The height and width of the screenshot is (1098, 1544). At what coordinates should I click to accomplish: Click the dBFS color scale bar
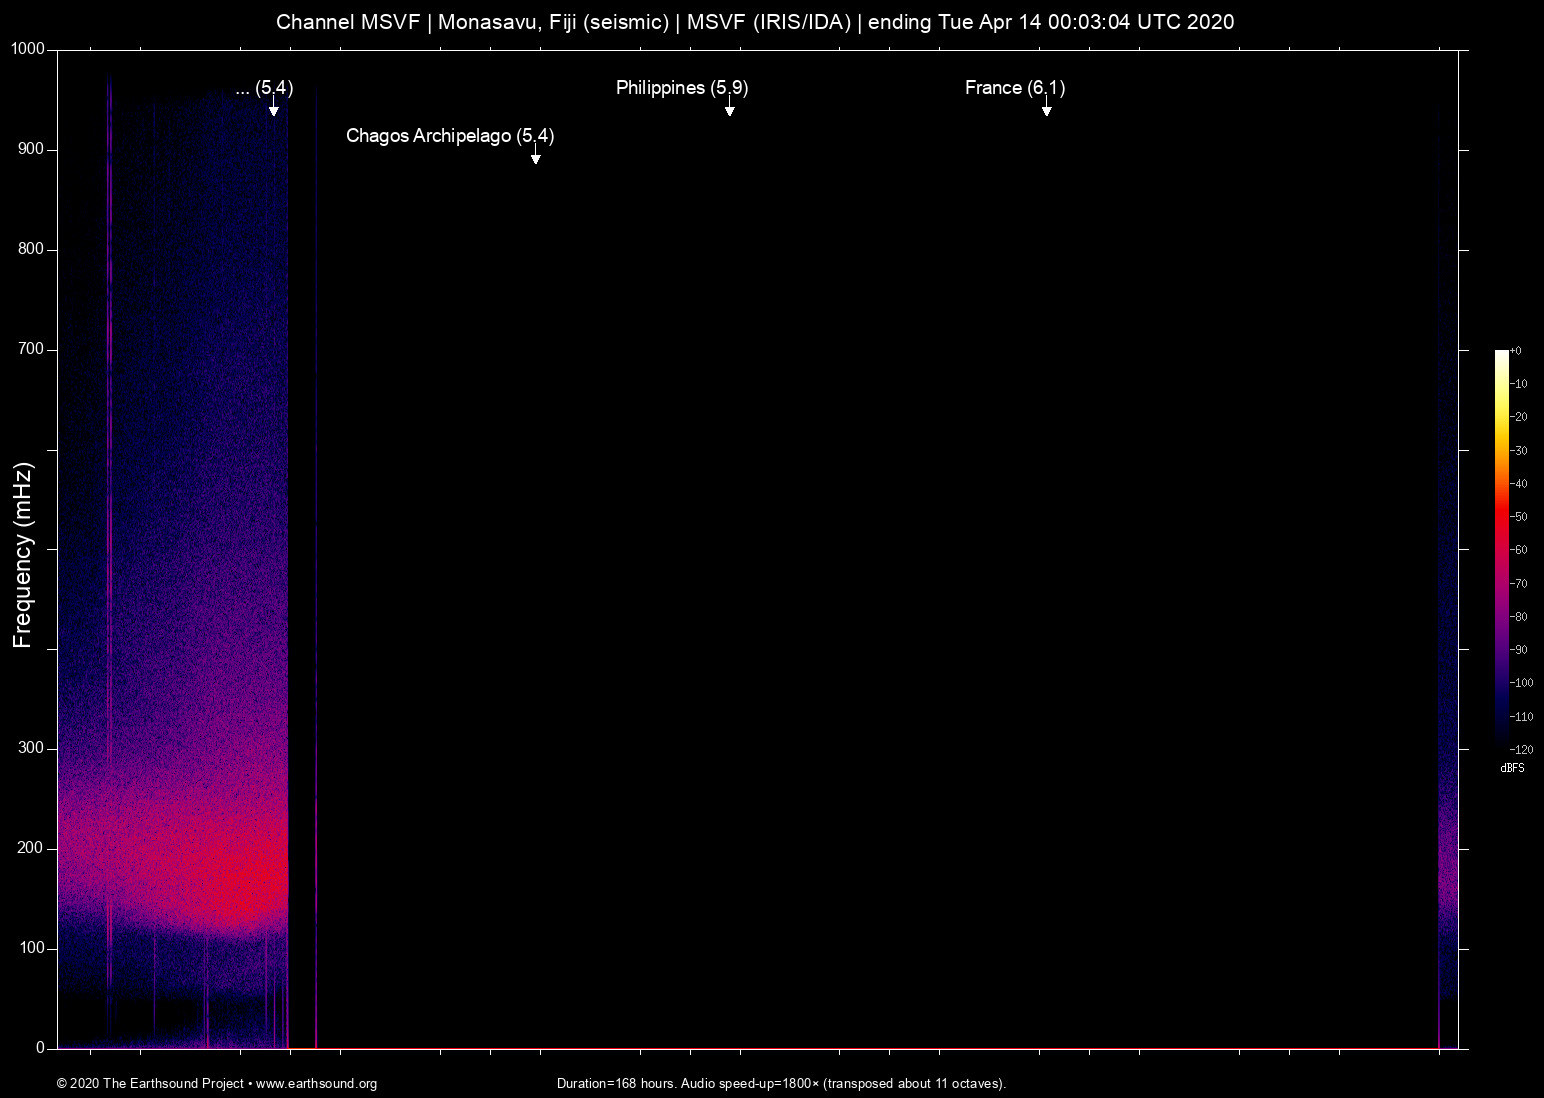click(1501, 548)
